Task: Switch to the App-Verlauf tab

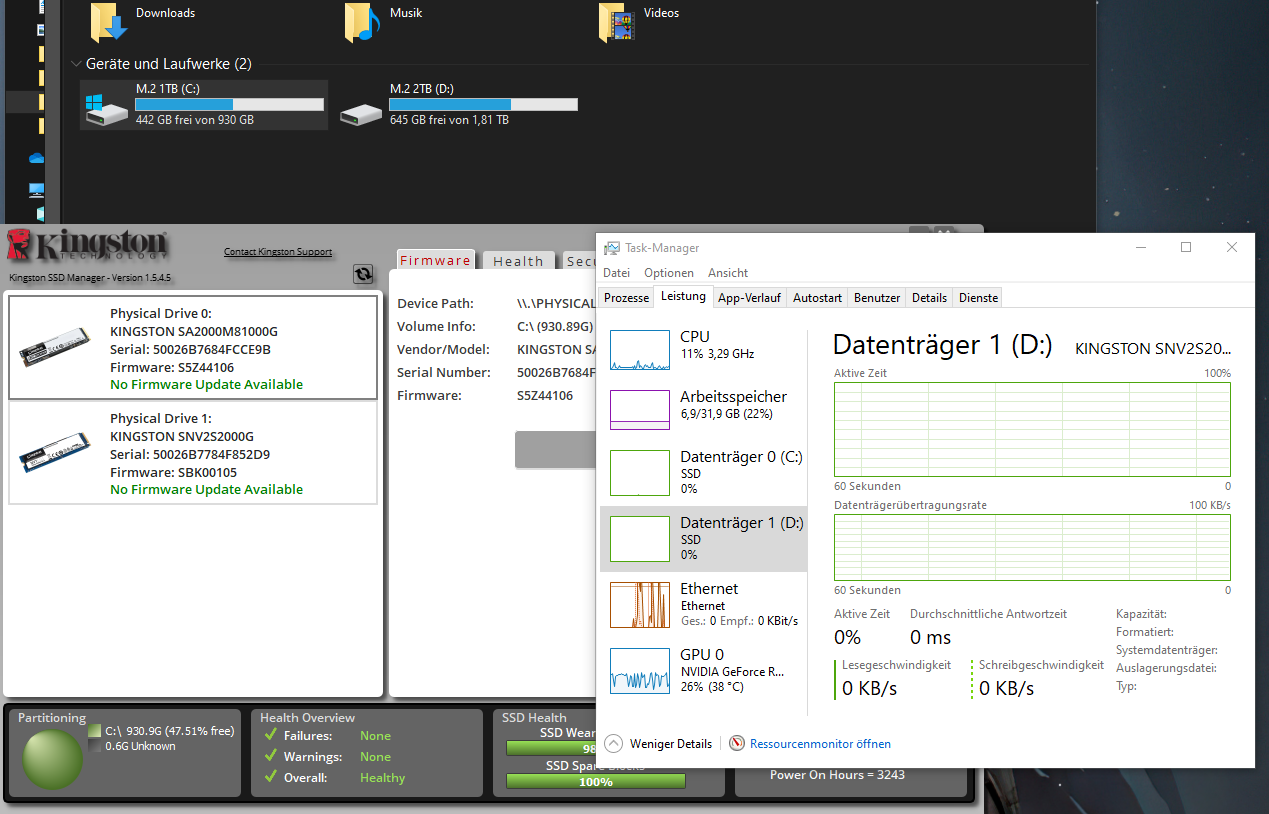Action: coord(749,298)
